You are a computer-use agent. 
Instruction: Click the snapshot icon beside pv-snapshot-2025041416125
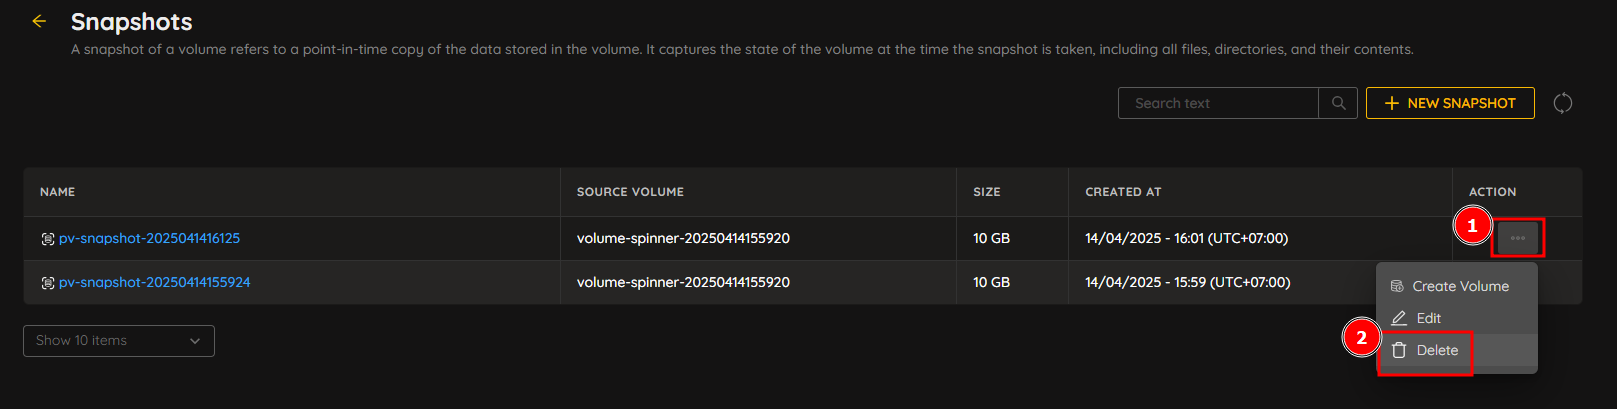click(x=48, y=239)
